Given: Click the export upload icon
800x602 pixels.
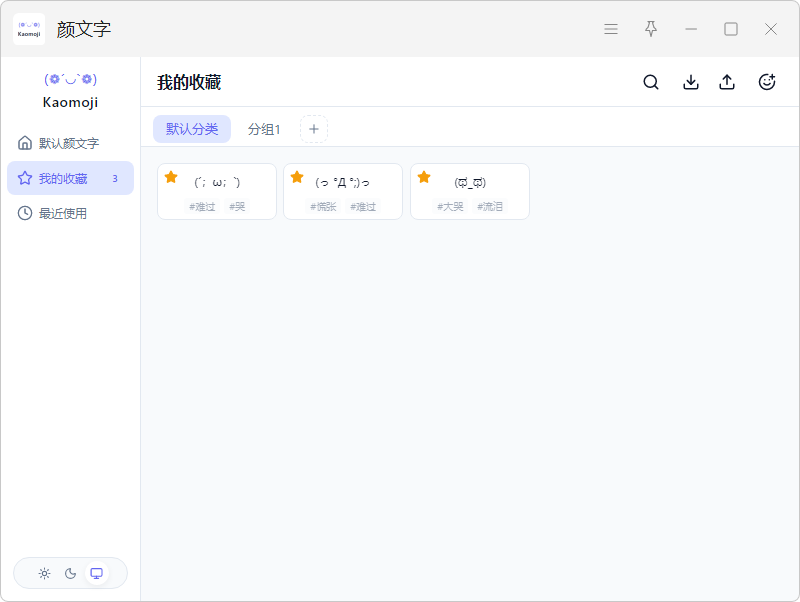Looking at the screenshot, I should pos(727,82).
